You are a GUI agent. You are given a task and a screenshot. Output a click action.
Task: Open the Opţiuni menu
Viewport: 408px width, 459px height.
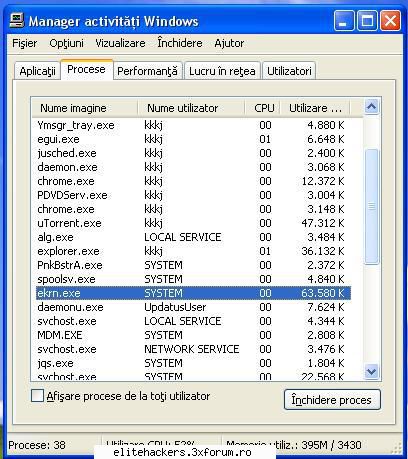pyautogui.click(x=66, y=43)
